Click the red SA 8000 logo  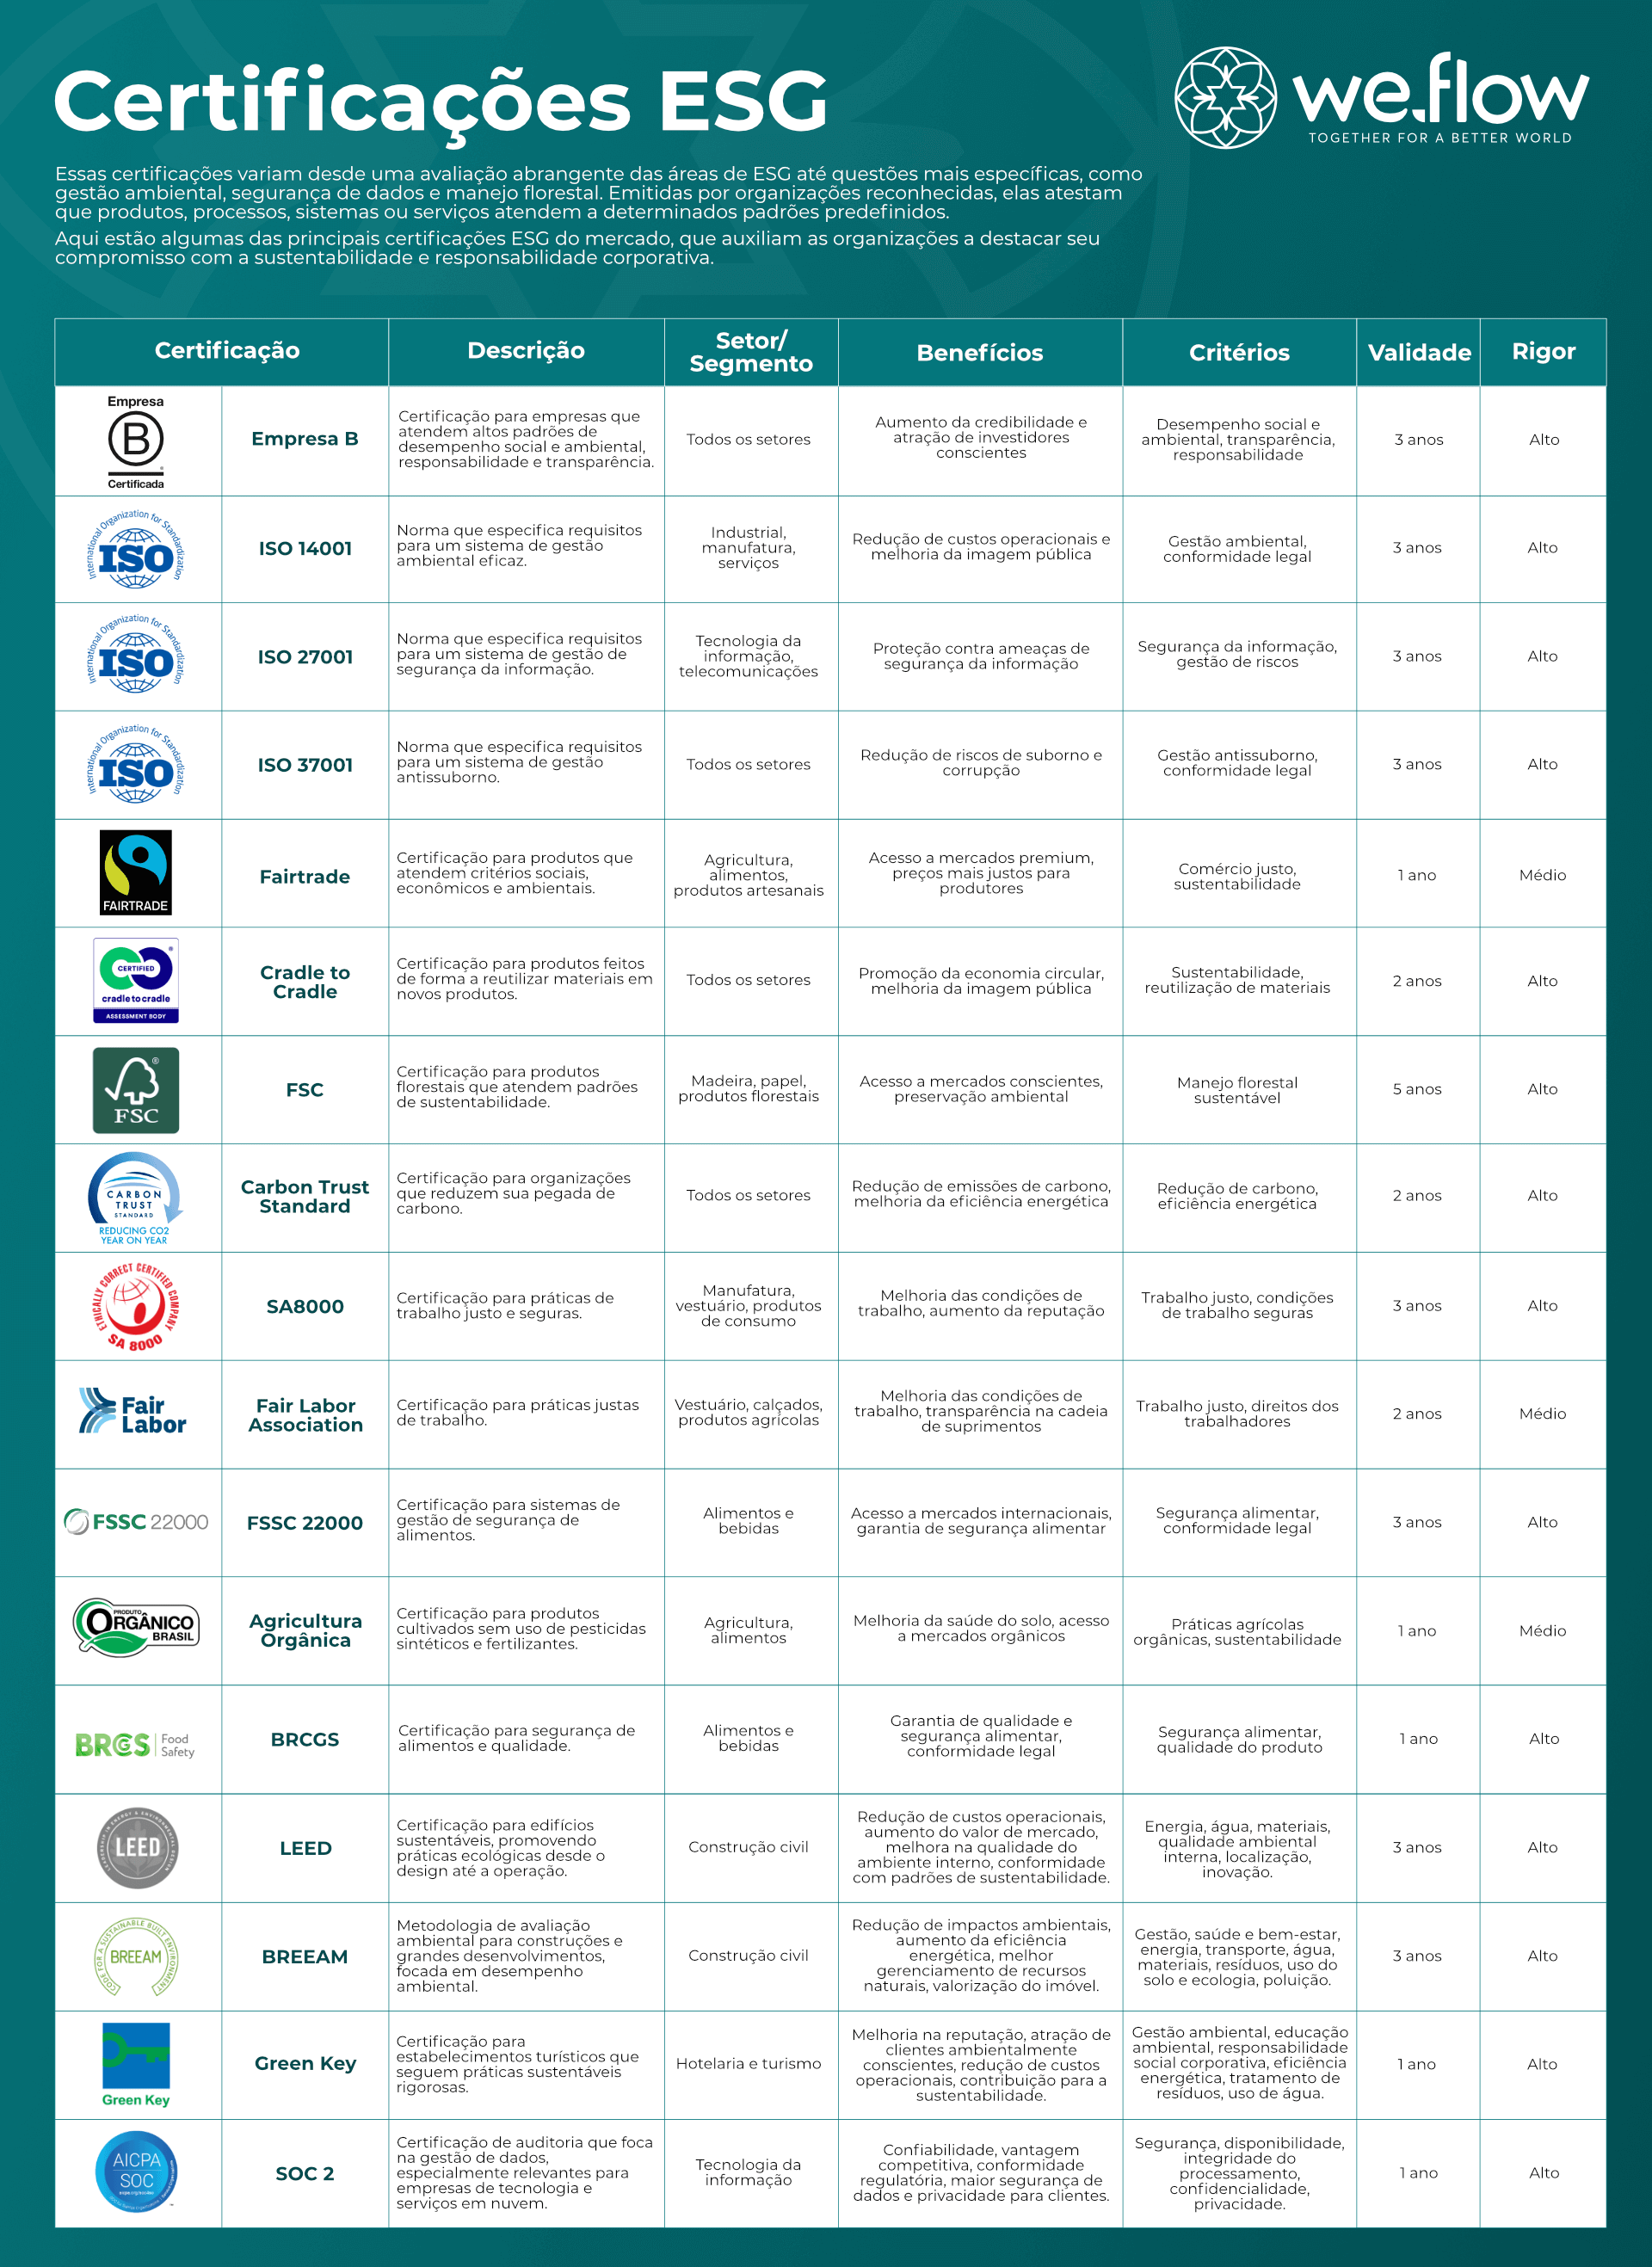(x=136, y=1306)
